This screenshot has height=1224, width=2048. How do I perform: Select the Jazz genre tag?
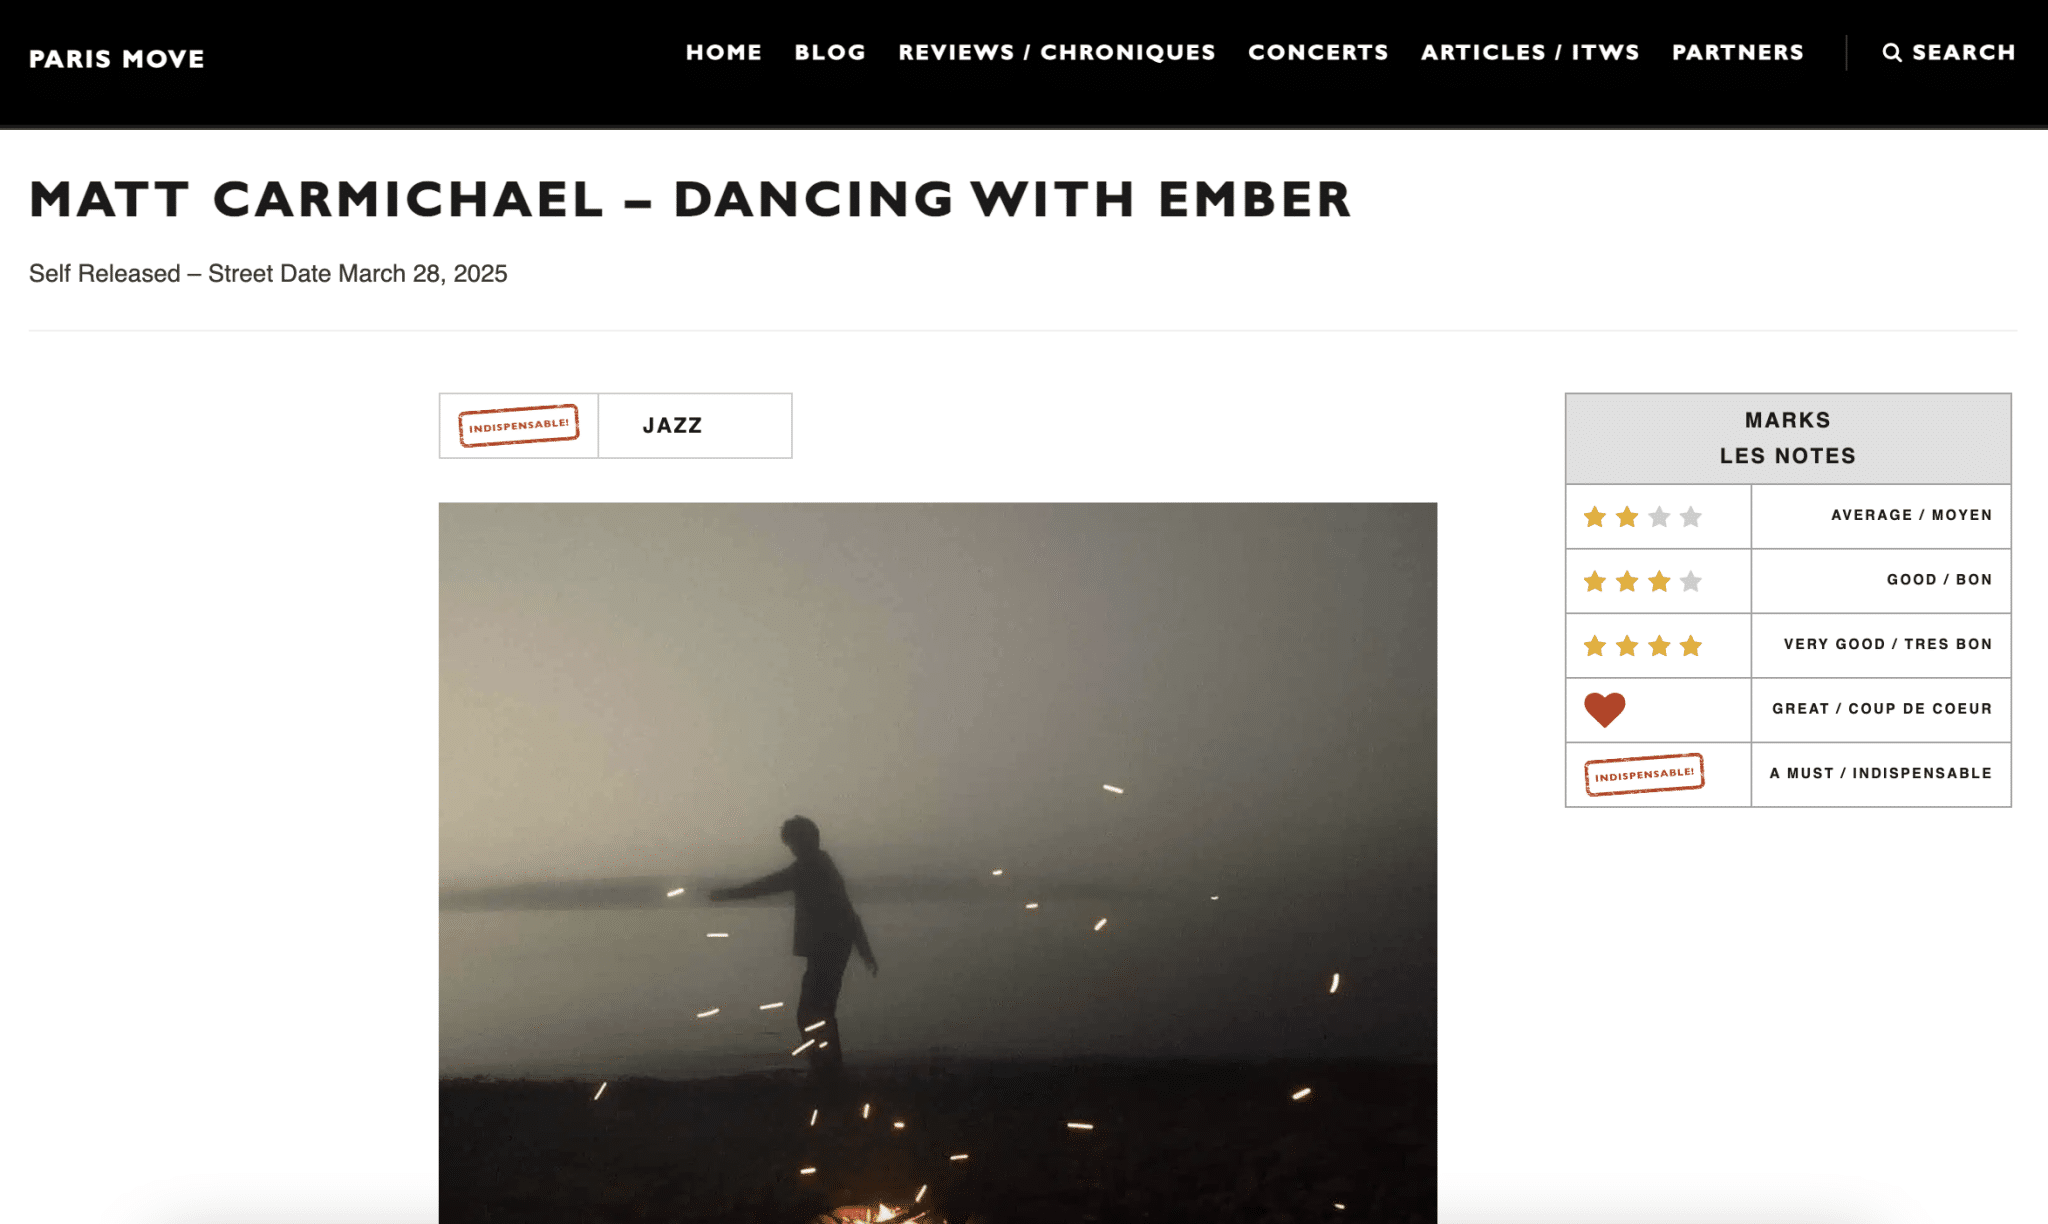672,426
